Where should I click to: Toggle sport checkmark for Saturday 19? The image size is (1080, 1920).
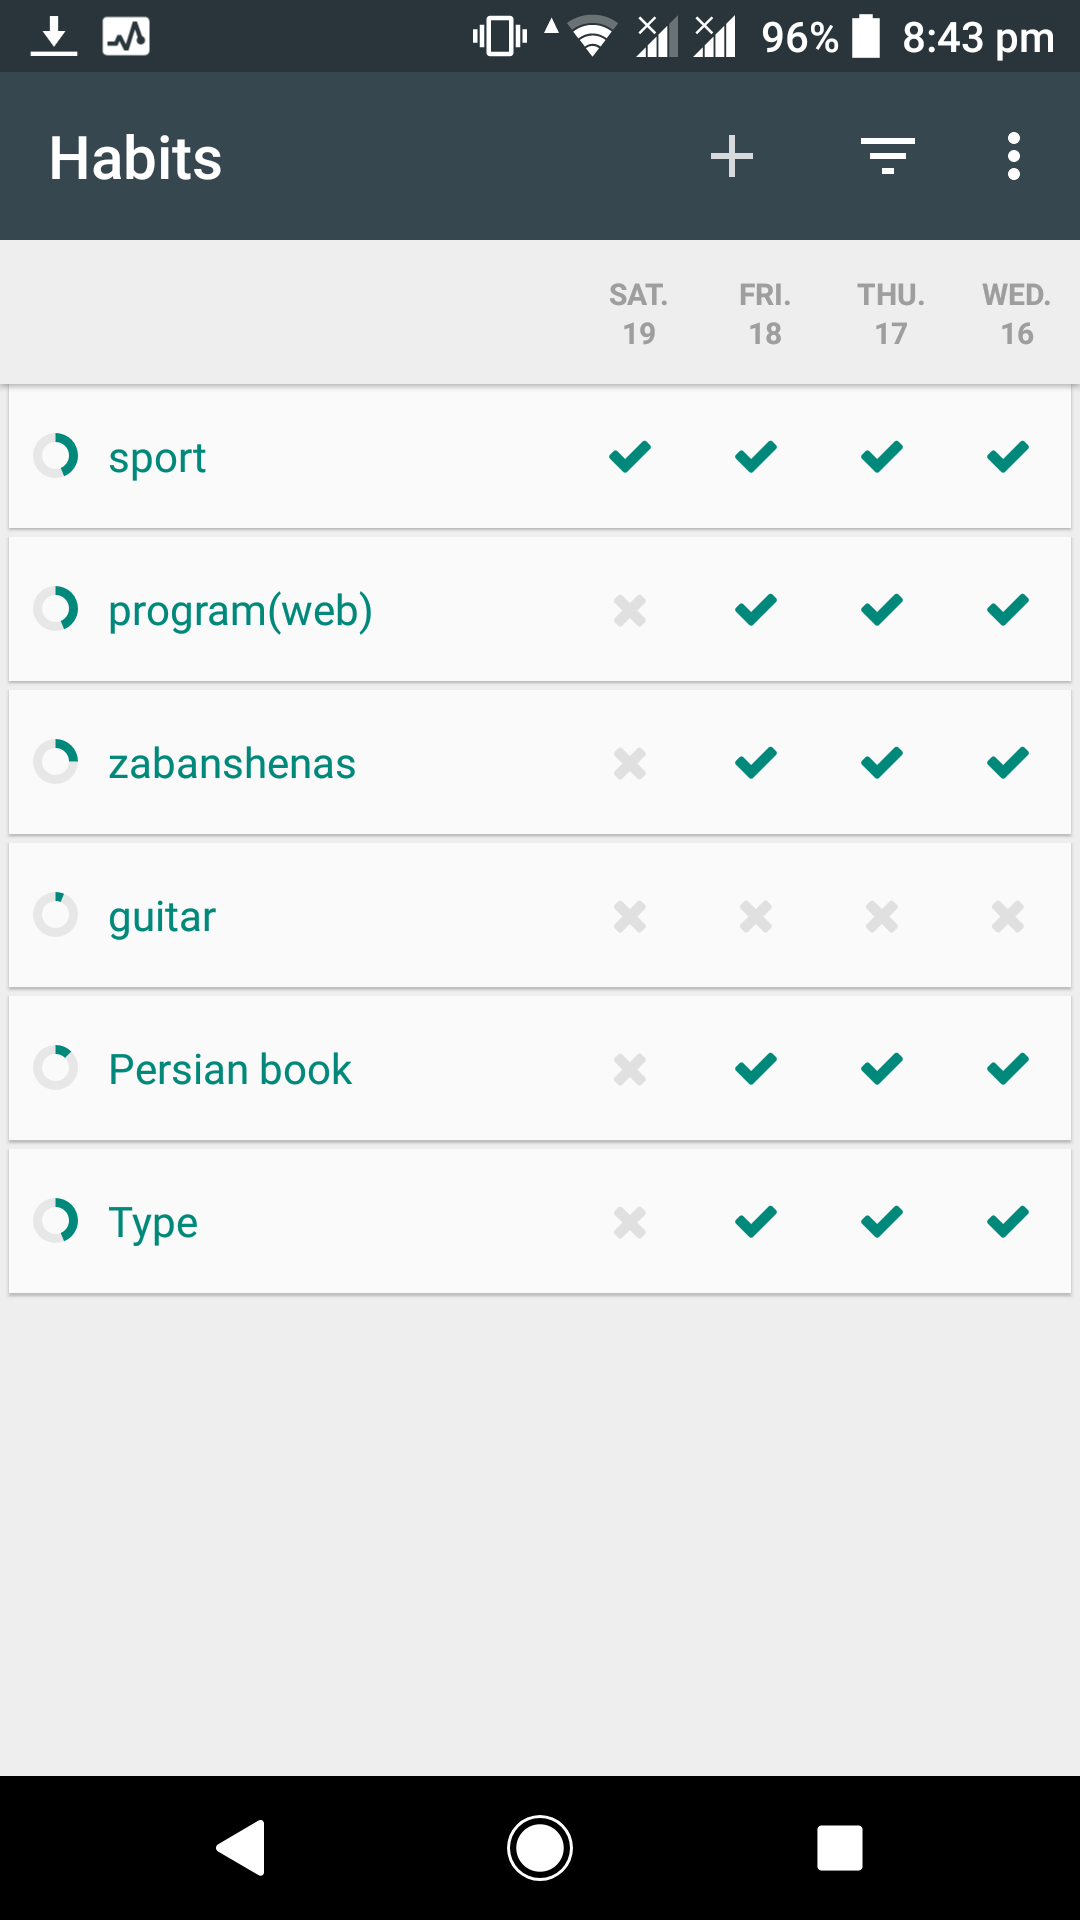pos(630,456)
